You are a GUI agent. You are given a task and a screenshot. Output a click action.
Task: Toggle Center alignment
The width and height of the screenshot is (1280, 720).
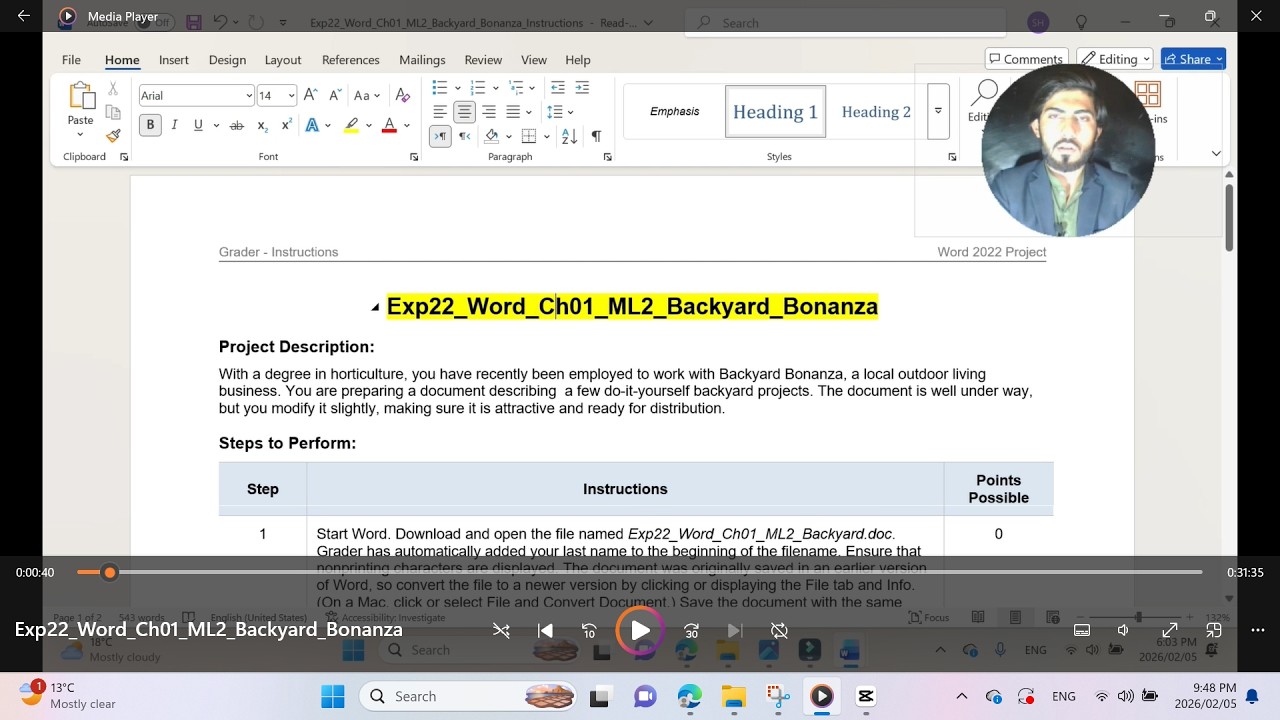point(464,112)
